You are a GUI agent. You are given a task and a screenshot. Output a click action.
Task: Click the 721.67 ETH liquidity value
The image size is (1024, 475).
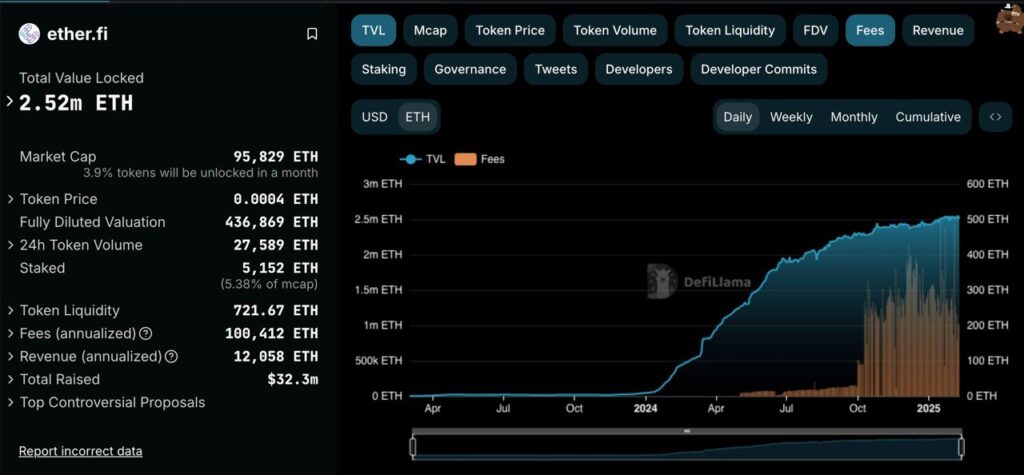click(x=276, y=311)
